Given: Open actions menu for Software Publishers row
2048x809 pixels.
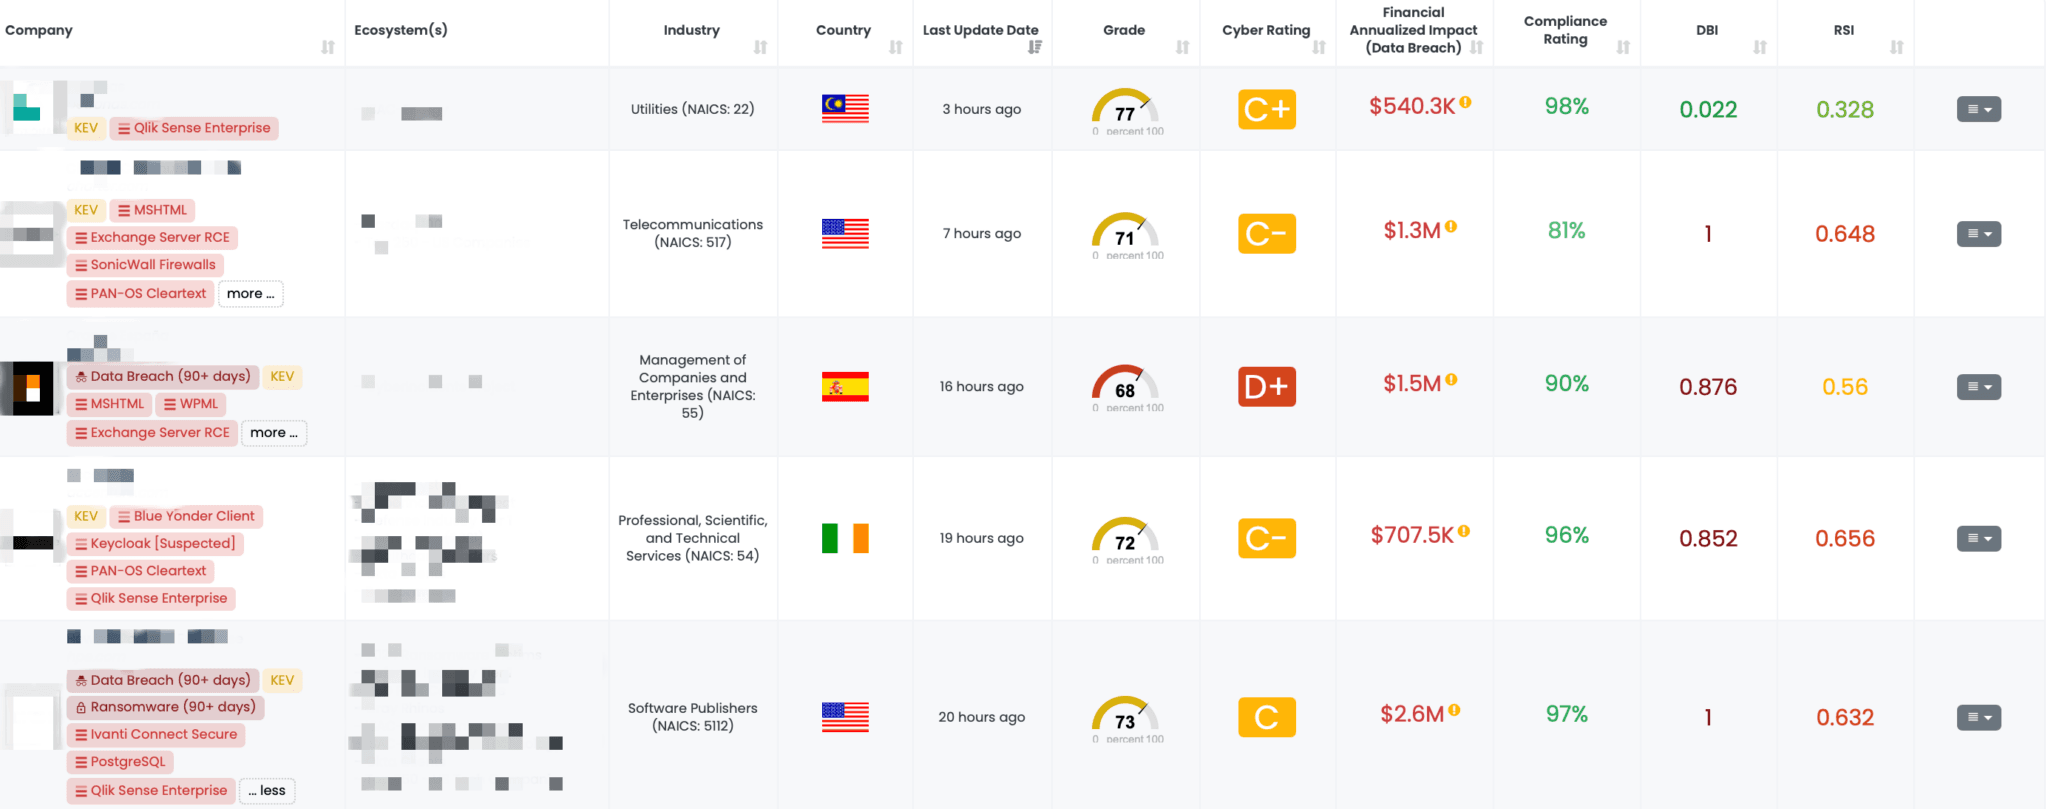Looking at the screenshot, I should 1979,717.
